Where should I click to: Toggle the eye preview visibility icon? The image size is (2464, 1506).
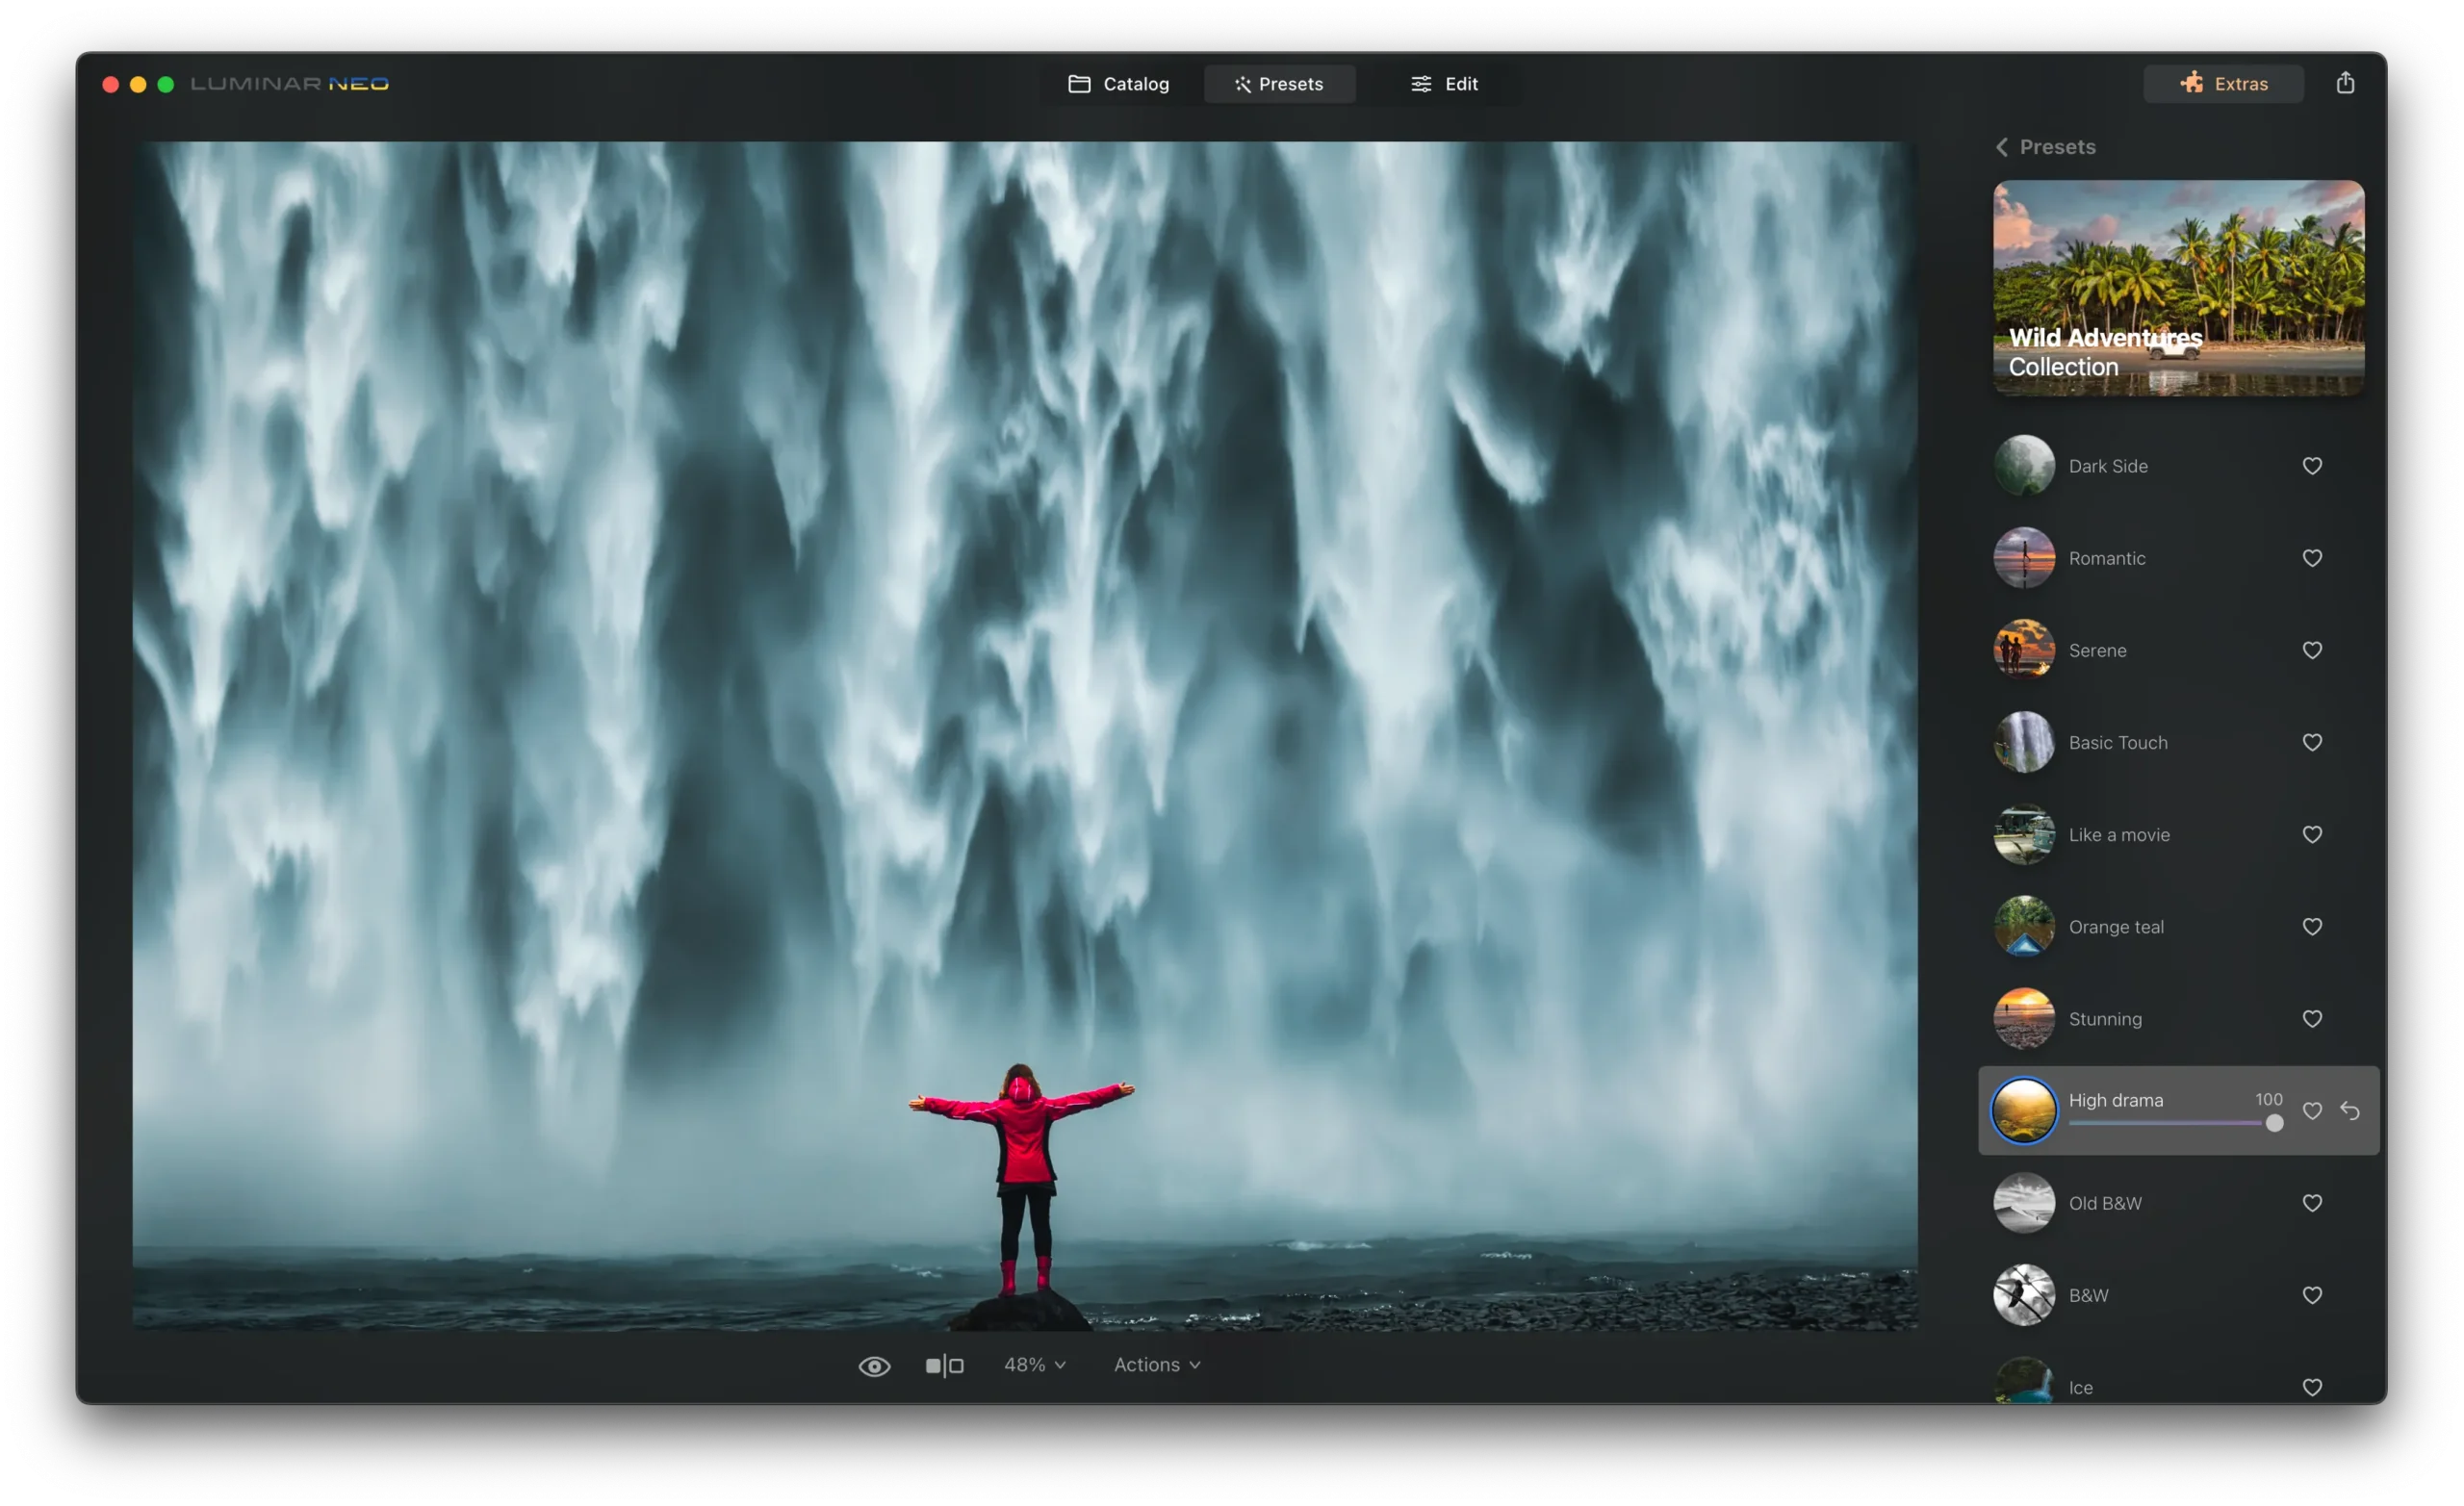click(x=874, y=1366)
